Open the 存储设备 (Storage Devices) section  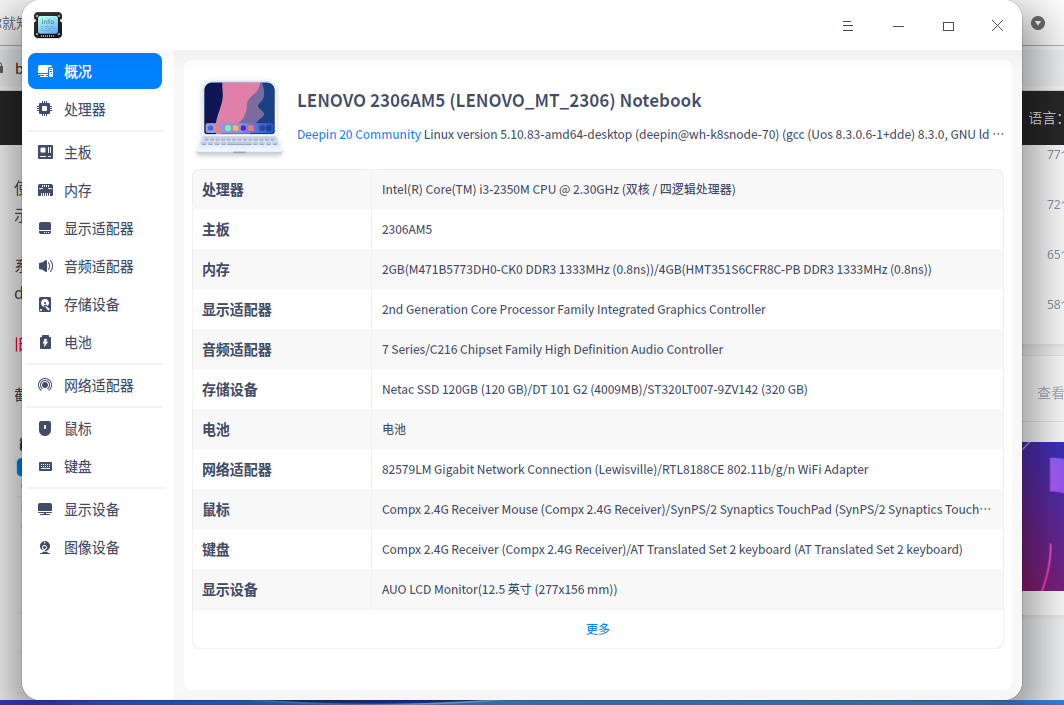point(95,304)
